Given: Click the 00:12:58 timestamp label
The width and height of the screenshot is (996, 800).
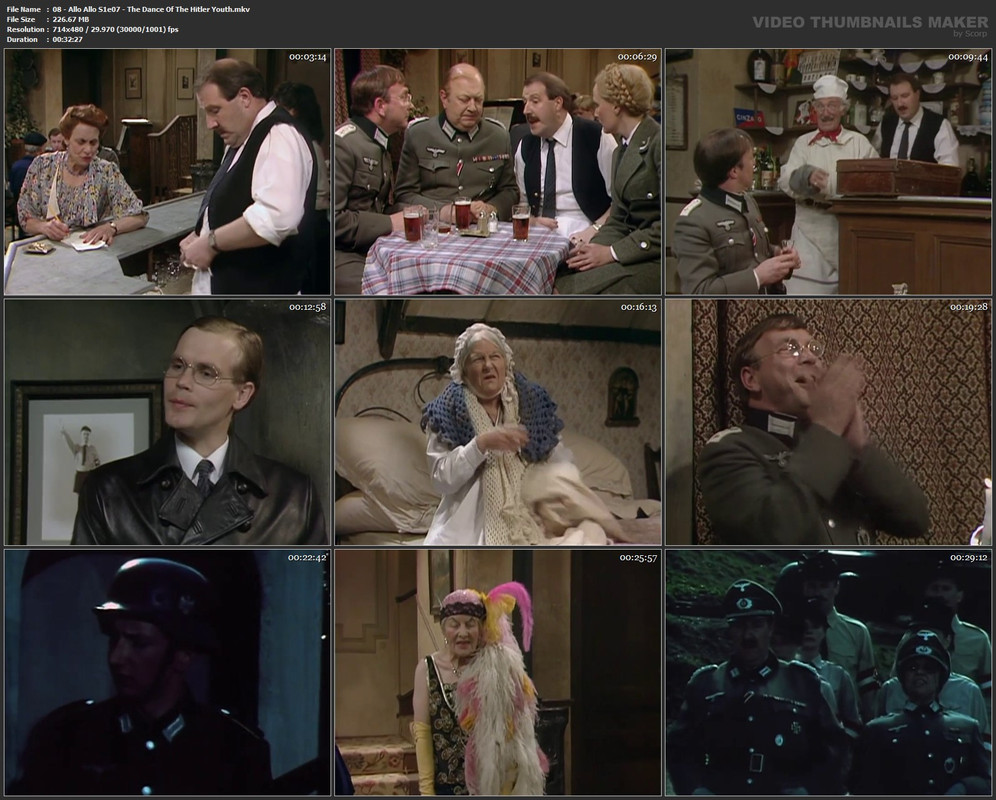Looking at the screenshot, I should [x=307, y=307].
